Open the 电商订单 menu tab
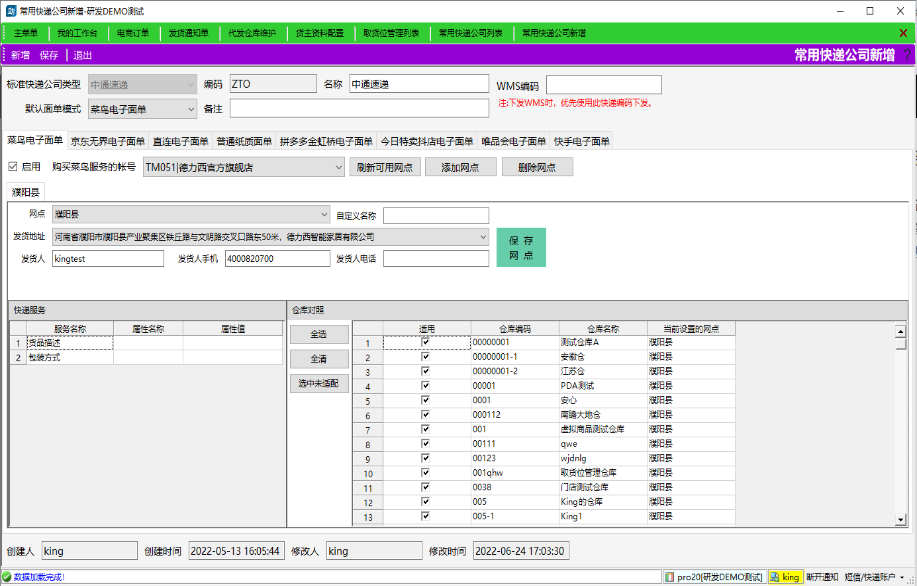The image size is (917, 586). pyautogui.click(x=133, y=33)
